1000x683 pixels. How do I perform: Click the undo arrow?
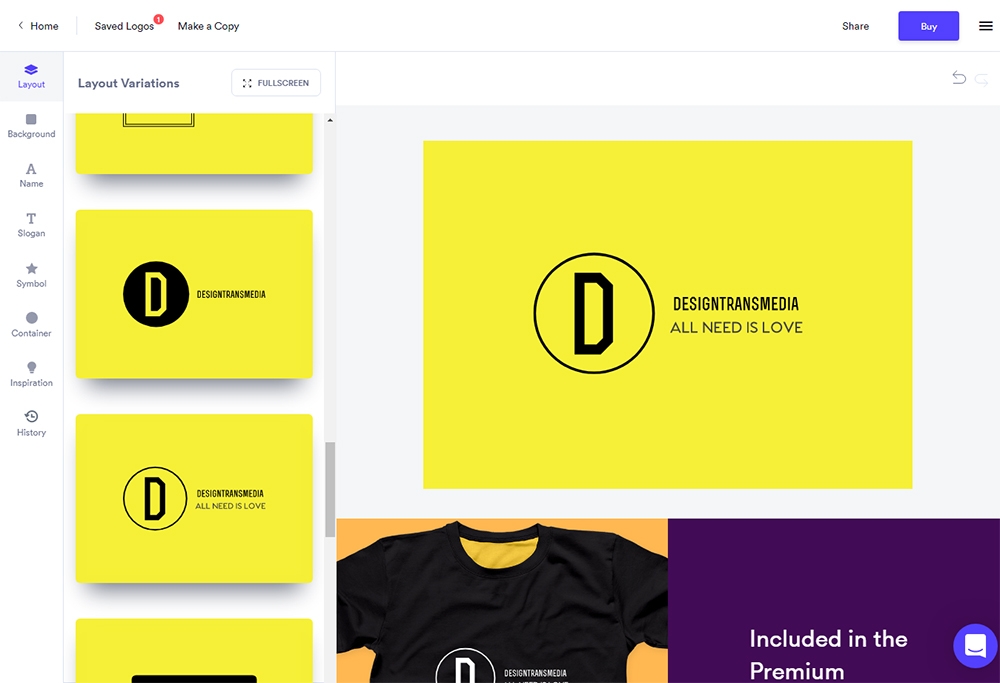tap(959, 78)
